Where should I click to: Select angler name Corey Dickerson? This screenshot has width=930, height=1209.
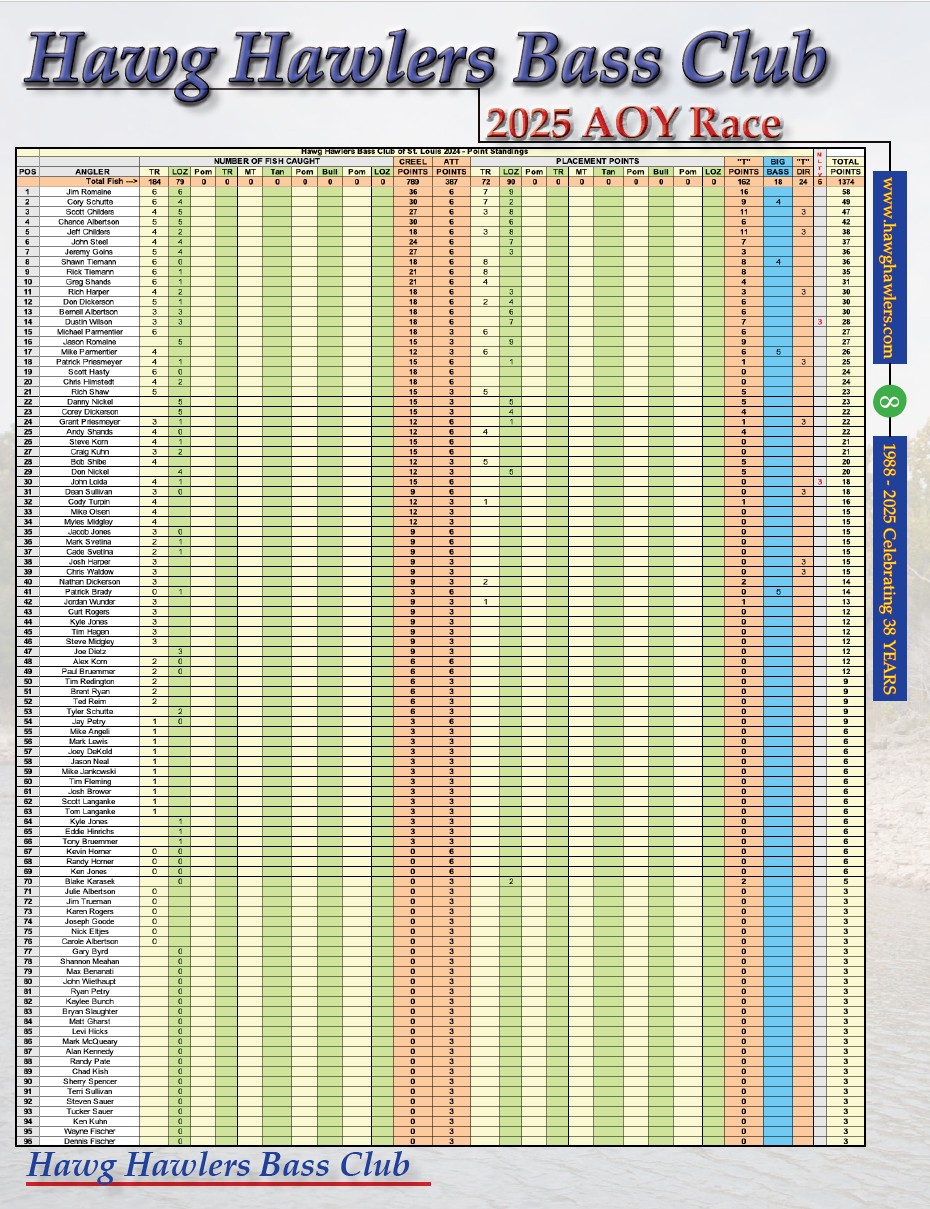[89, 411]
